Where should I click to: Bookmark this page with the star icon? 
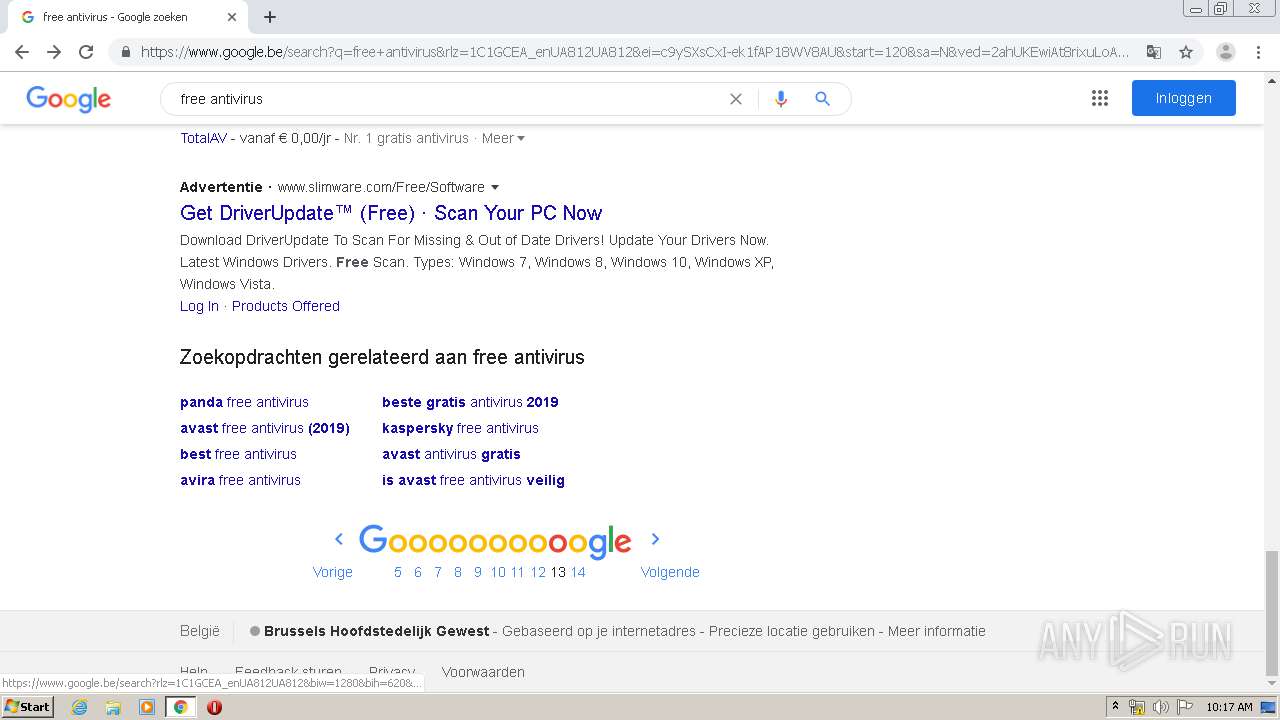1186,52
